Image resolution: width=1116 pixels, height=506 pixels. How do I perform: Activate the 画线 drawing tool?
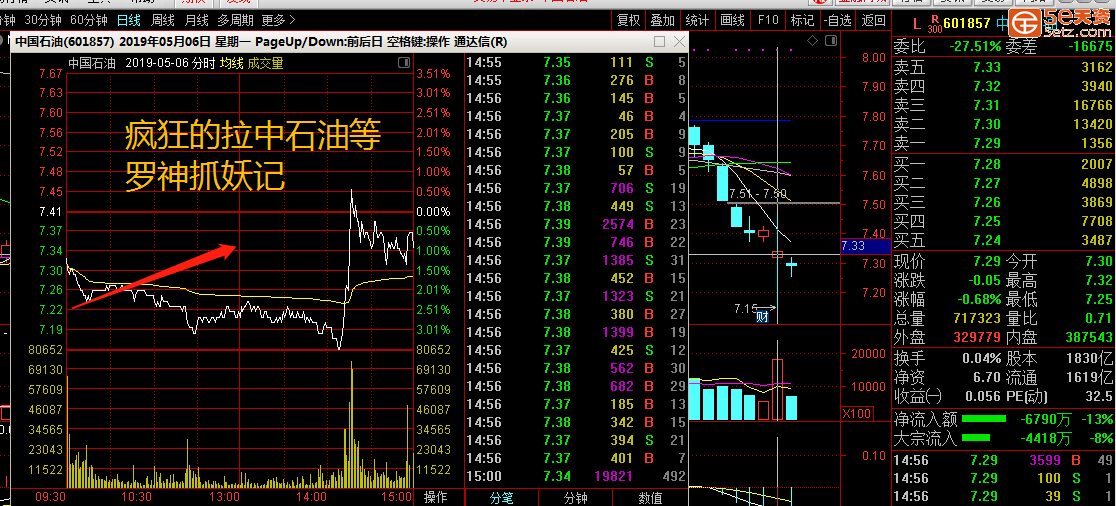pos(732,20)
